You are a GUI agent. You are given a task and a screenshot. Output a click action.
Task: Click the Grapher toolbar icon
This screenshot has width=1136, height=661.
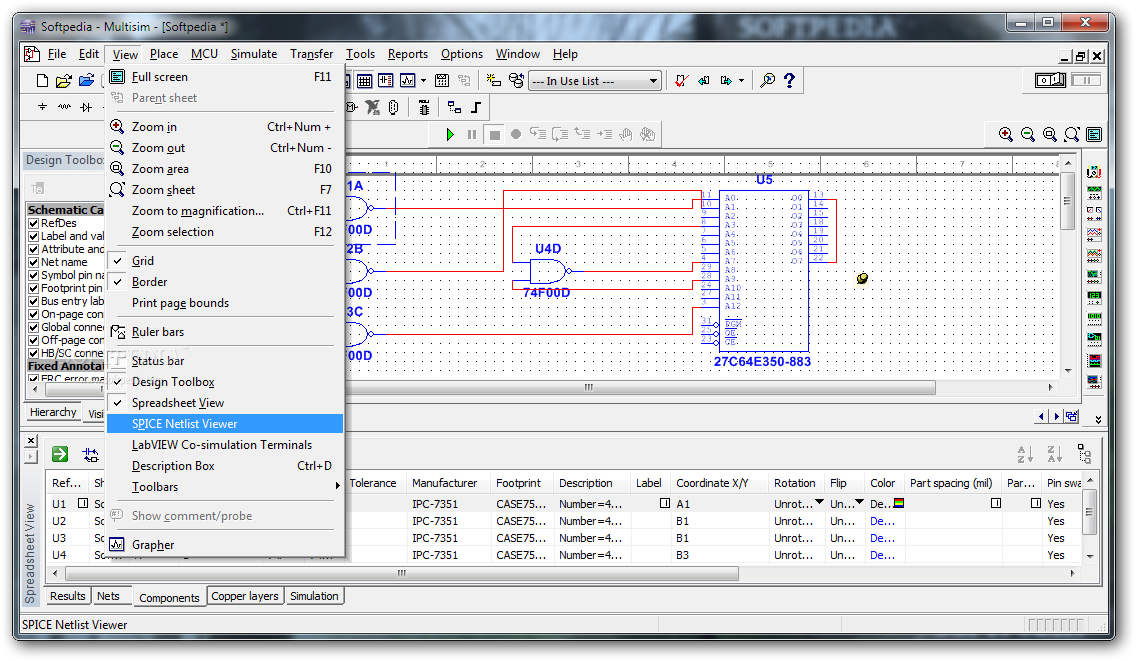pos(407,80)
